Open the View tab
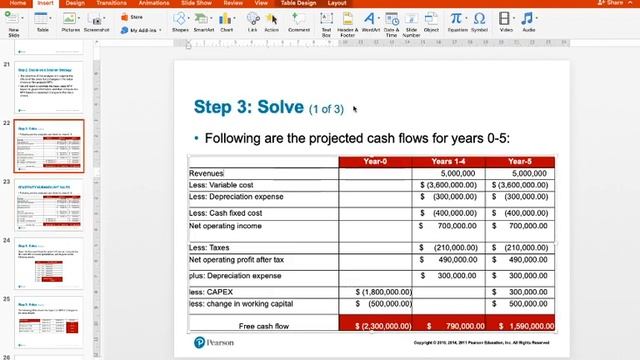Screen dimensions: 640x360 (261, 3)
